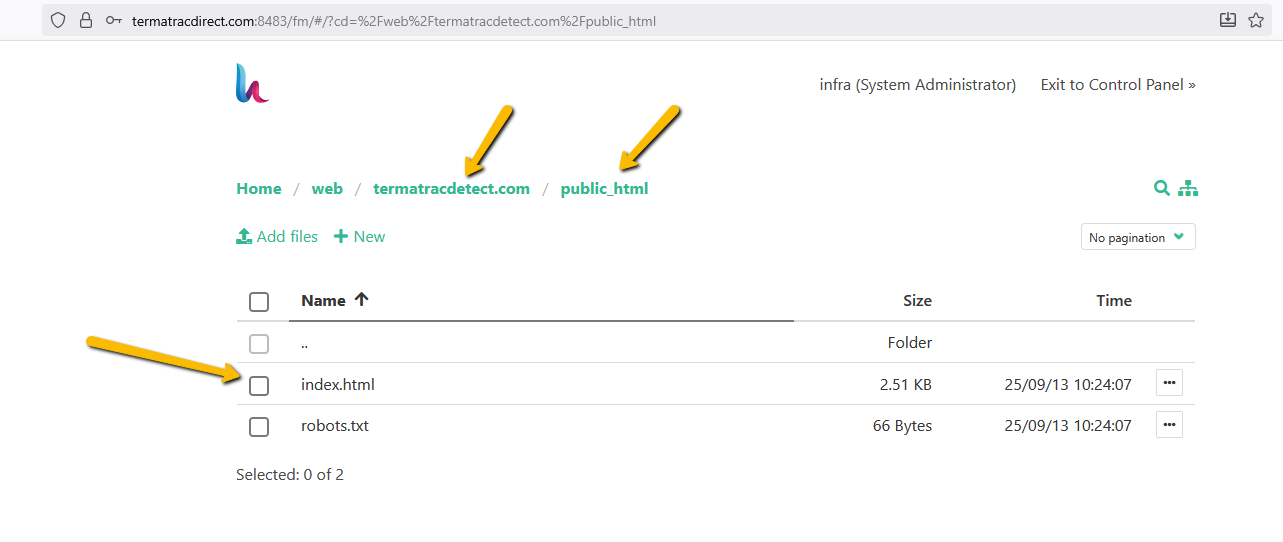Click the 'Folder' label in parent row
Viewport: 1283px width, 542px height.
pos(910,342)
